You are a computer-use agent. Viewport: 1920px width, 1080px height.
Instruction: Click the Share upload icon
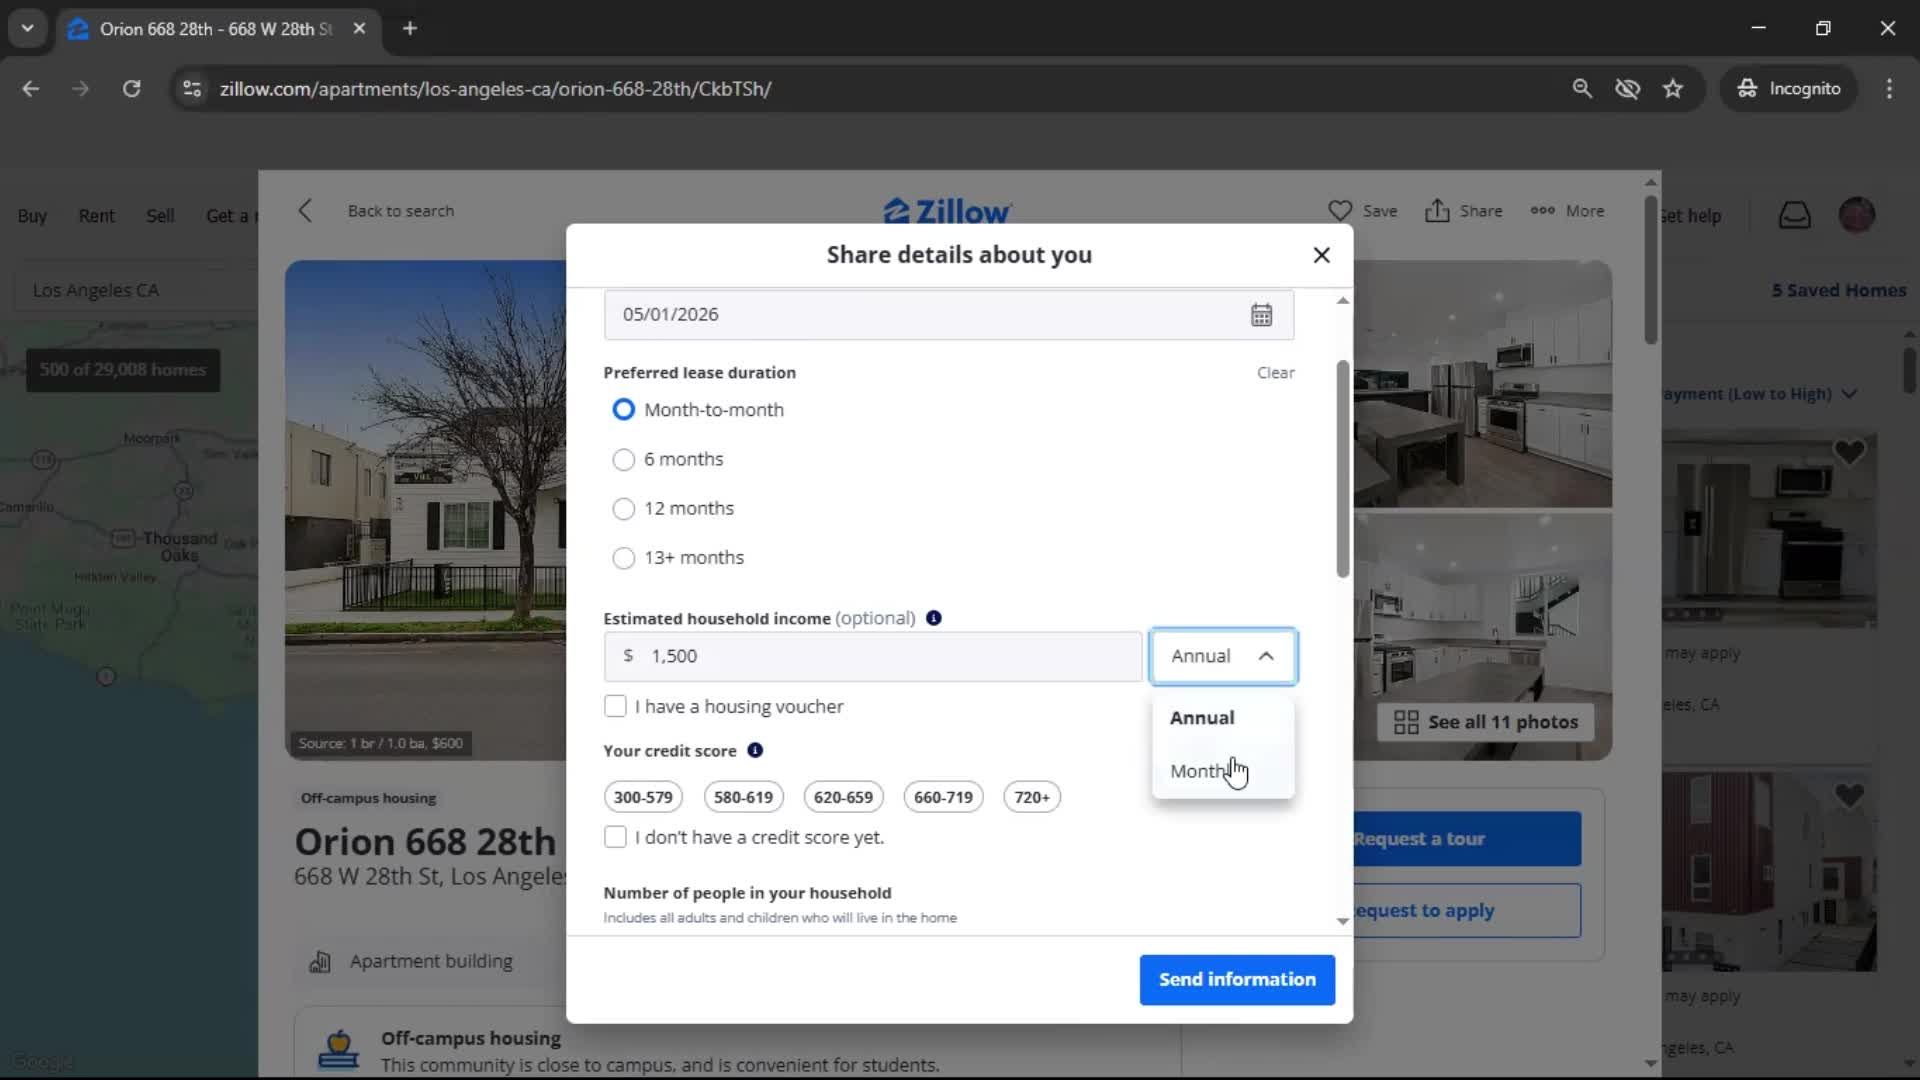pyautogui.click(x=1437, y=211)
